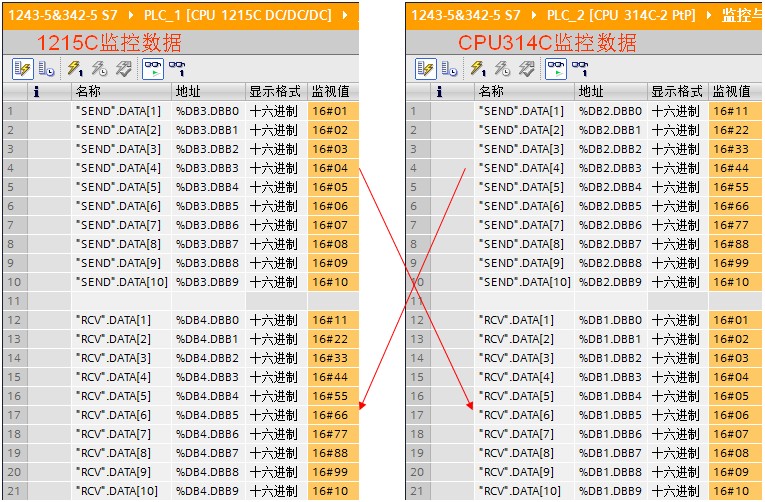Click 监视值 column header in CPU314C table
The width and height of the screenshot is (765, 502).
(x=735, y=91)
